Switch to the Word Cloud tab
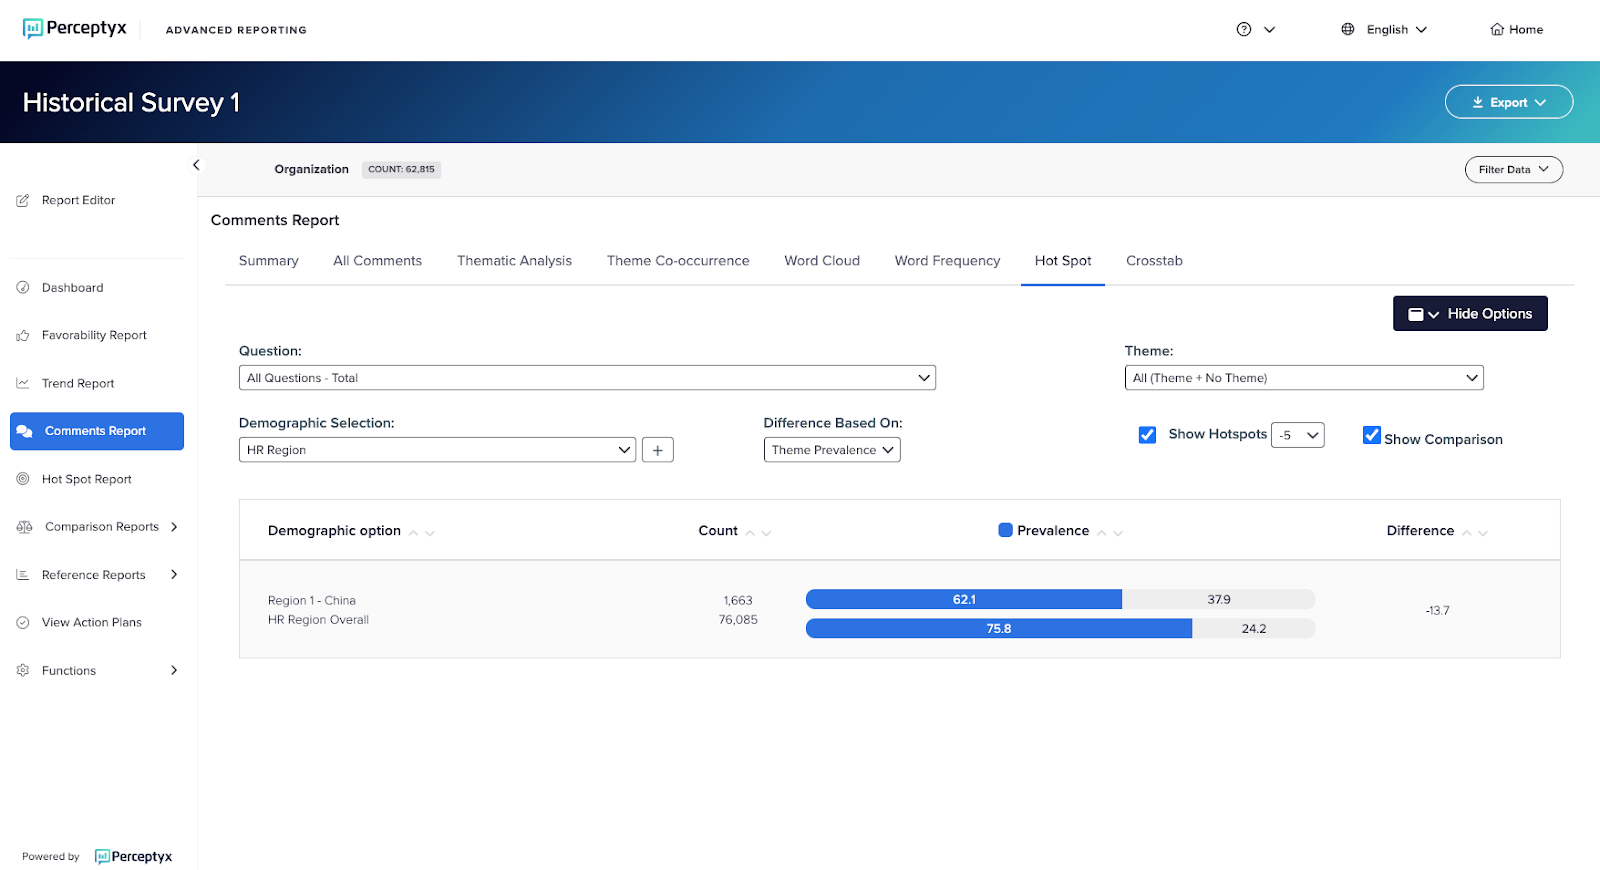1600x870 pixels. tap(822, 261)
